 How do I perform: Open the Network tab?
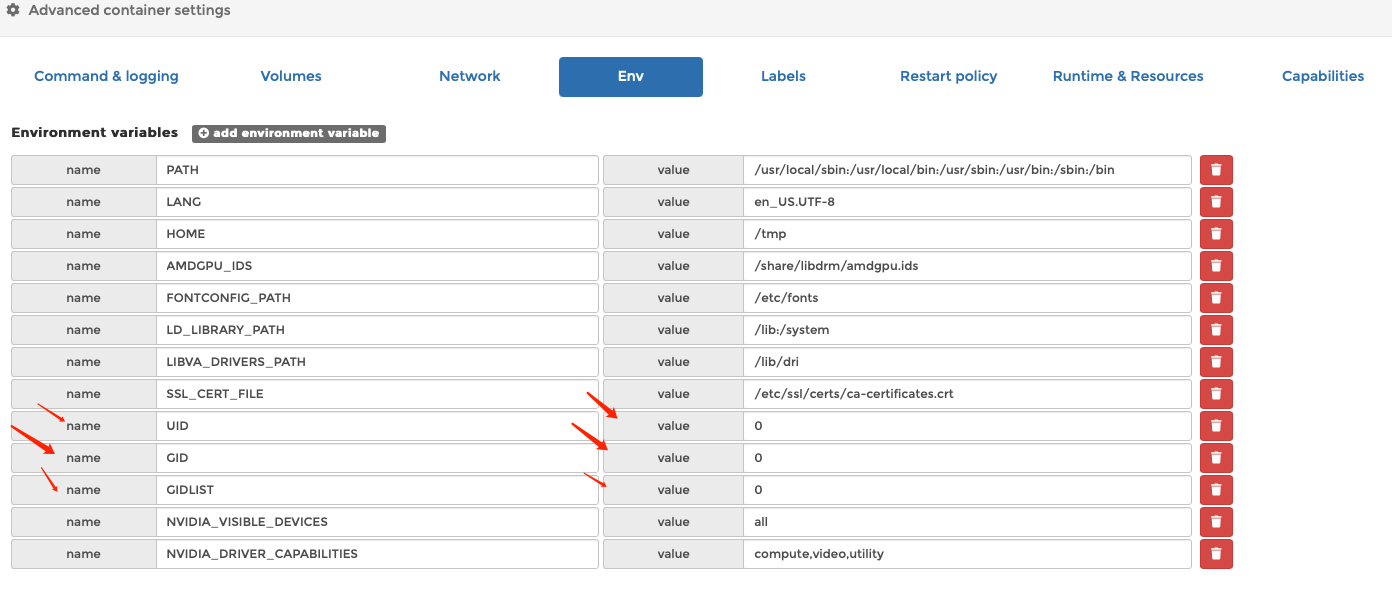[470, 76]
